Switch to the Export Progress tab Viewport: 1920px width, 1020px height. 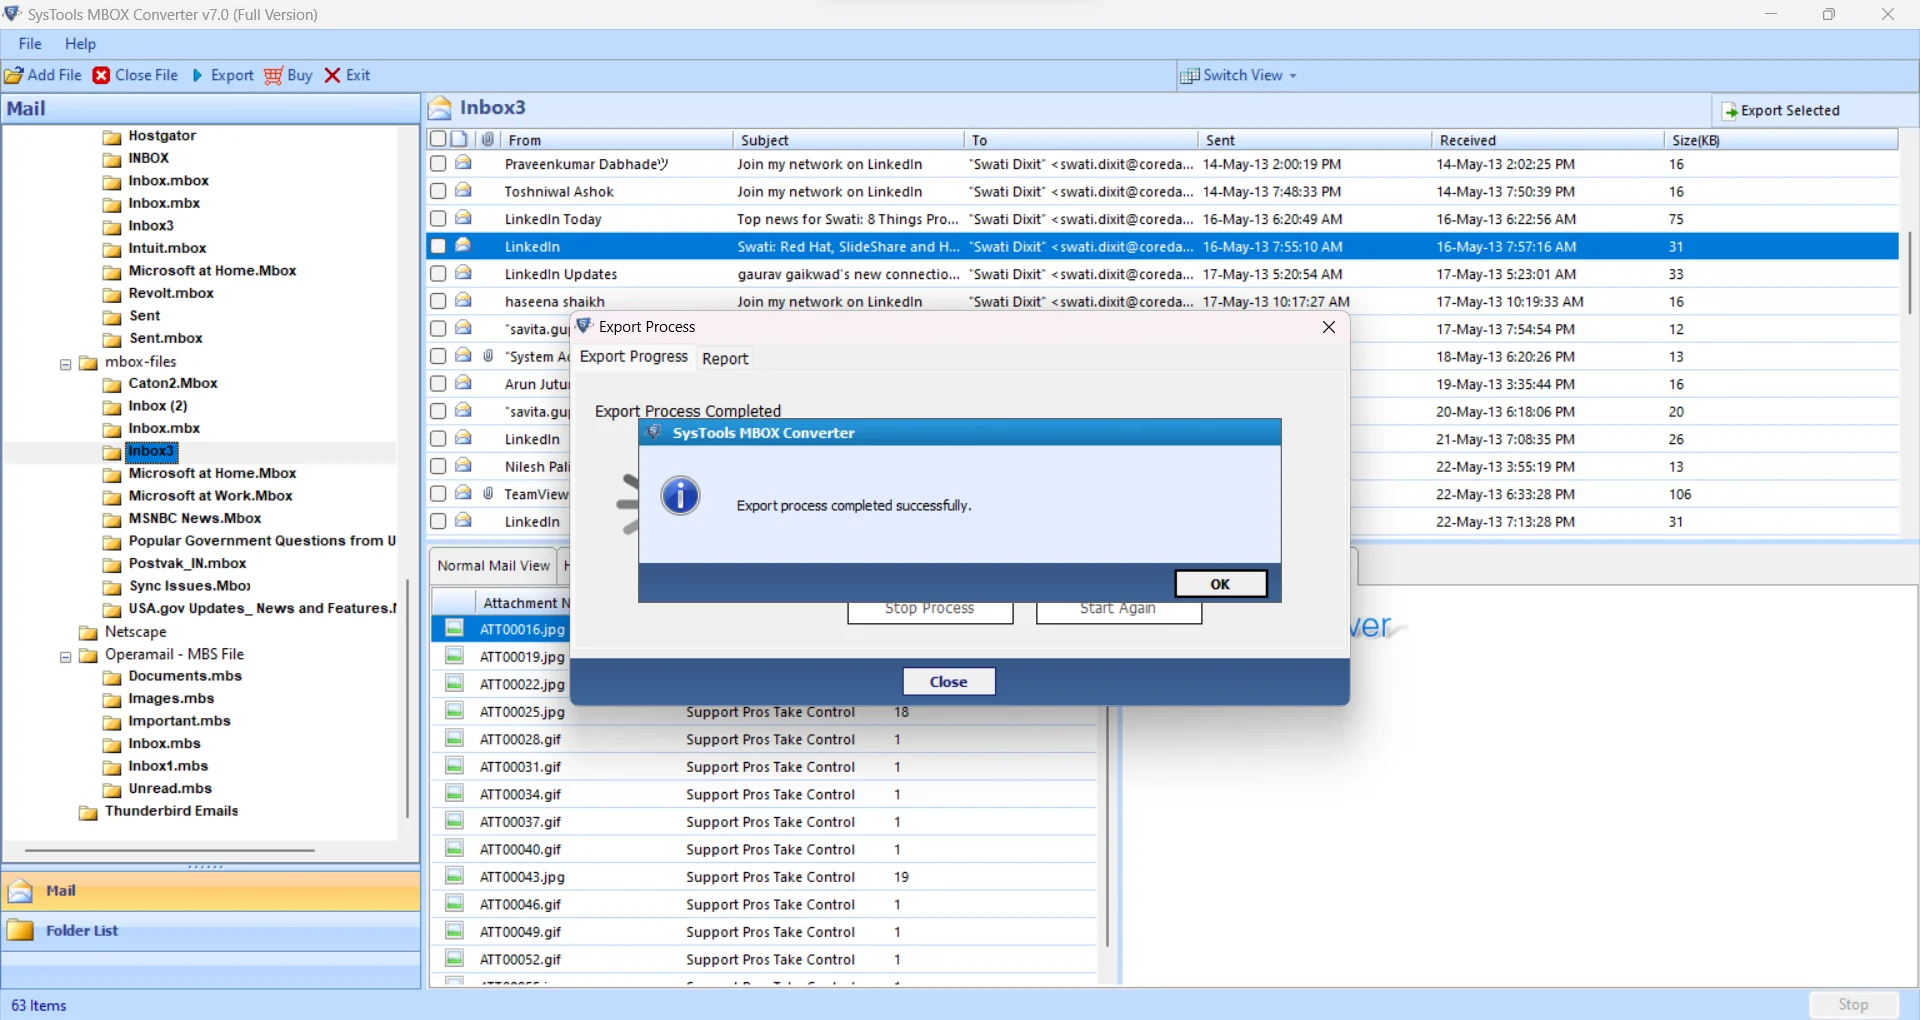pyautogui.click(x=634, y=357)
